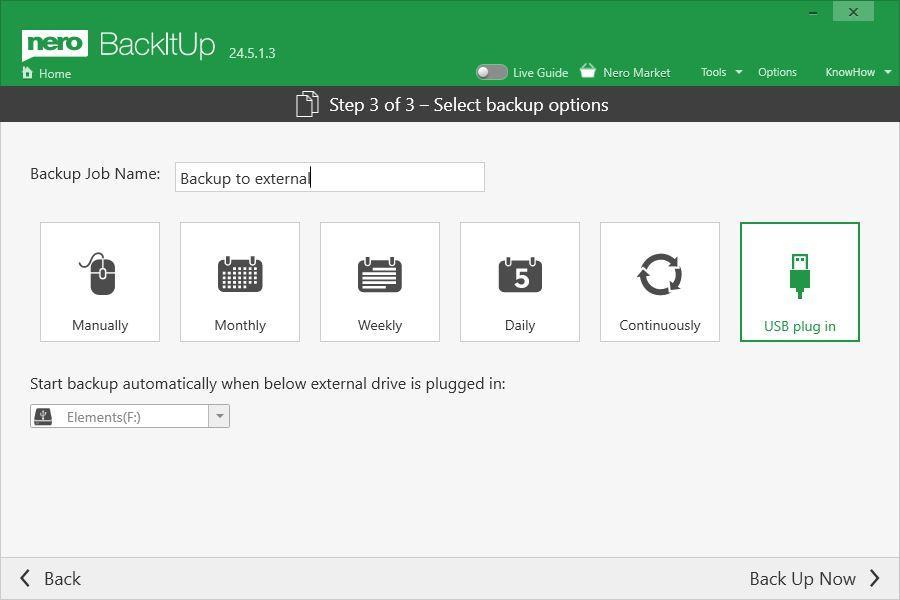Go to Home
The height and width of the screenshot is (600, 900).
point(55,73)
